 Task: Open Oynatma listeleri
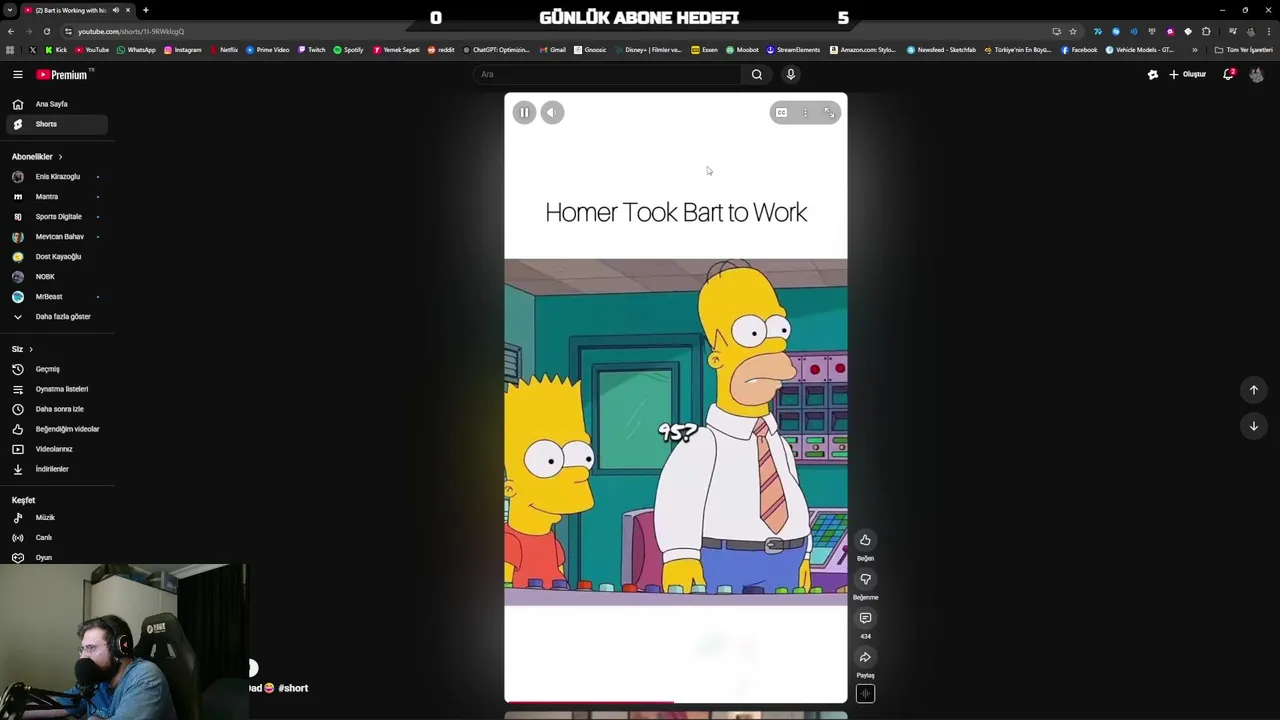point(55,389)
